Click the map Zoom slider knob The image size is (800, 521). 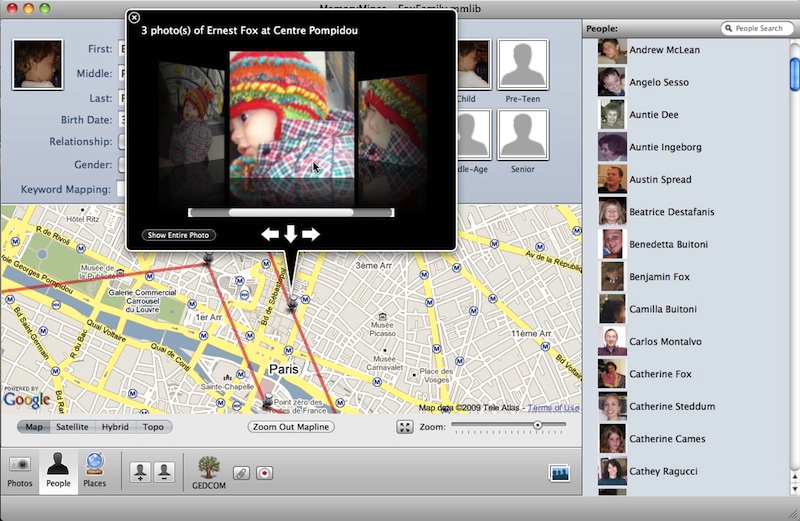click(x=537, y=425)
